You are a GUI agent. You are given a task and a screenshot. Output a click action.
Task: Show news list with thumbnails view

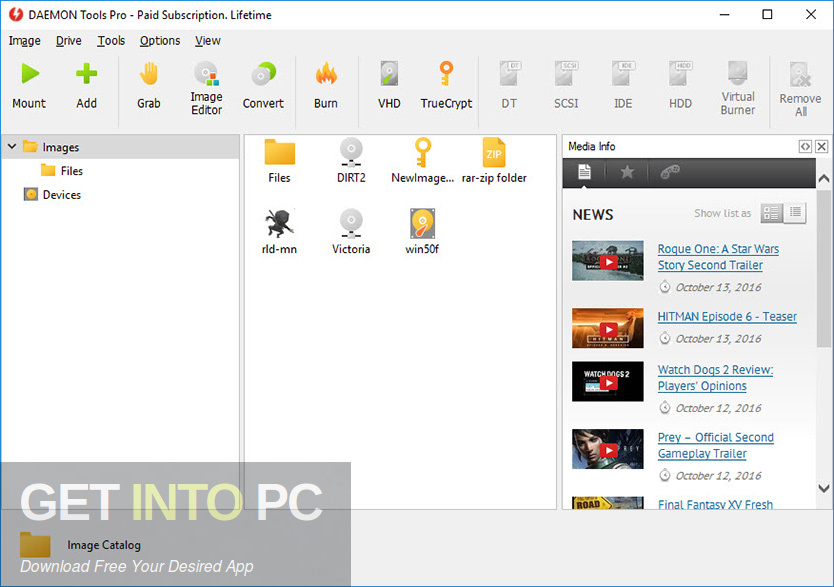(771, 213)
